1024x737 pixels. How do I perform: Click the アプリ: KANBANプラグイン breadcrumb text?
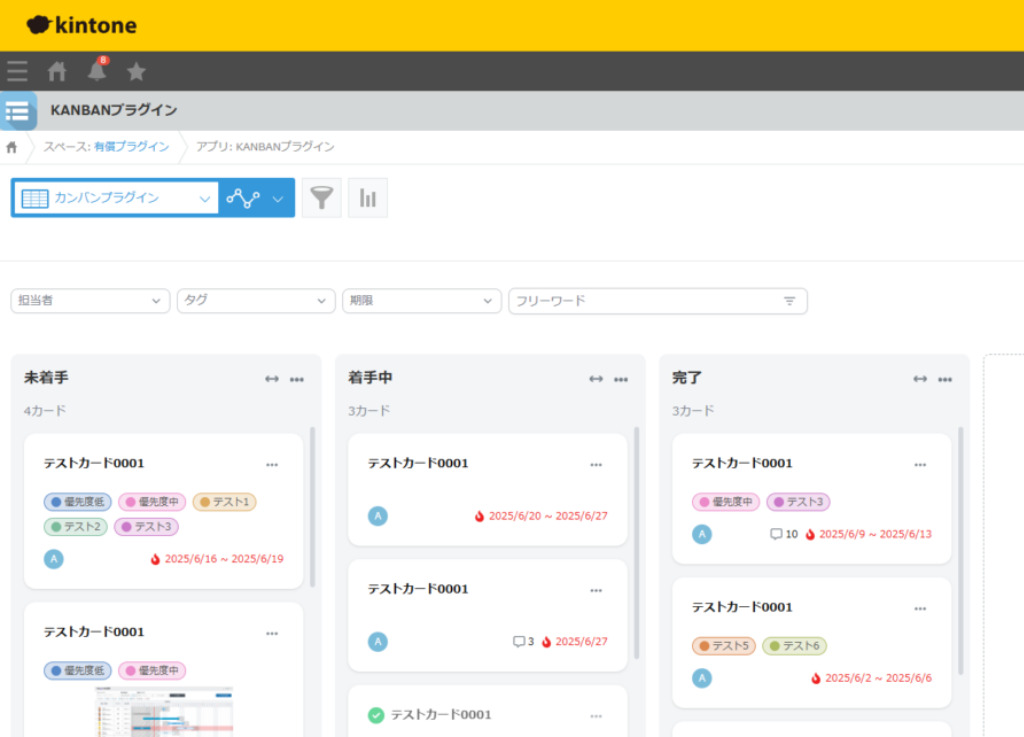tap(265, 147)
